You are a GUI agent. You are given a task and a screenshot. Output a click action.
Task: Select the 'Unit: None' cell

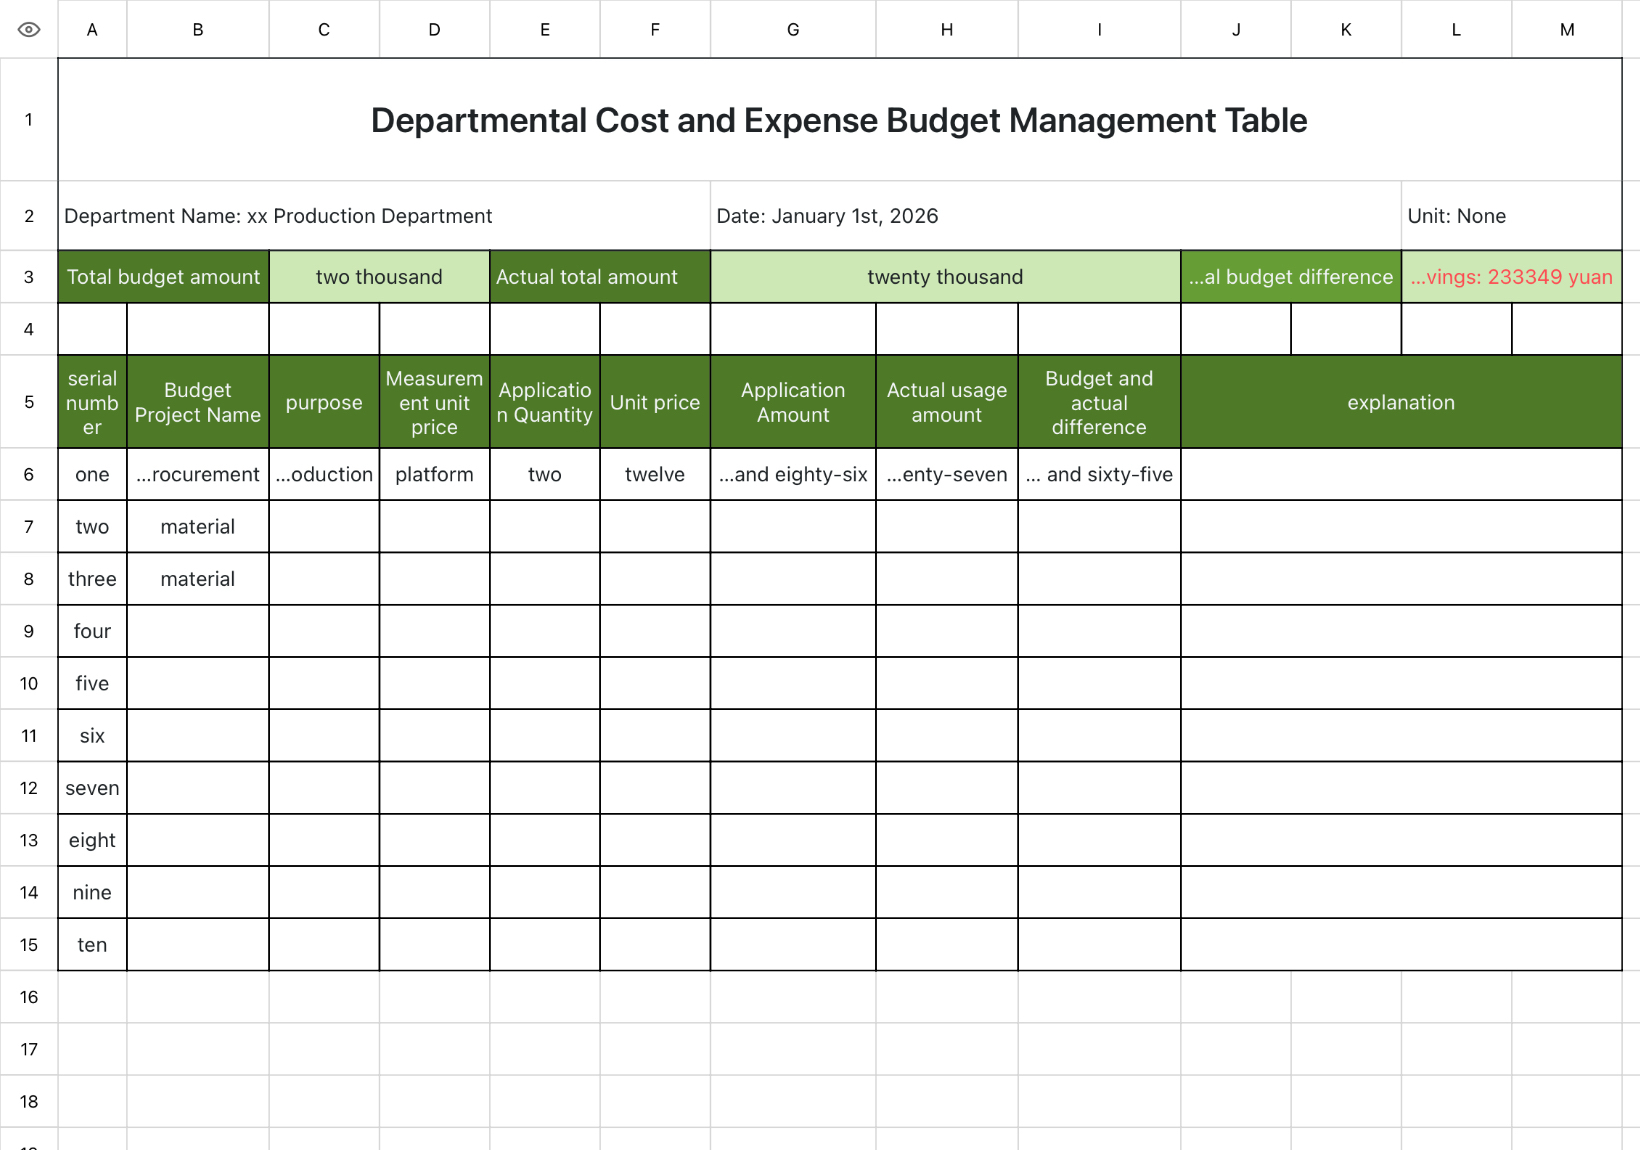click(x=1512, y=216)
